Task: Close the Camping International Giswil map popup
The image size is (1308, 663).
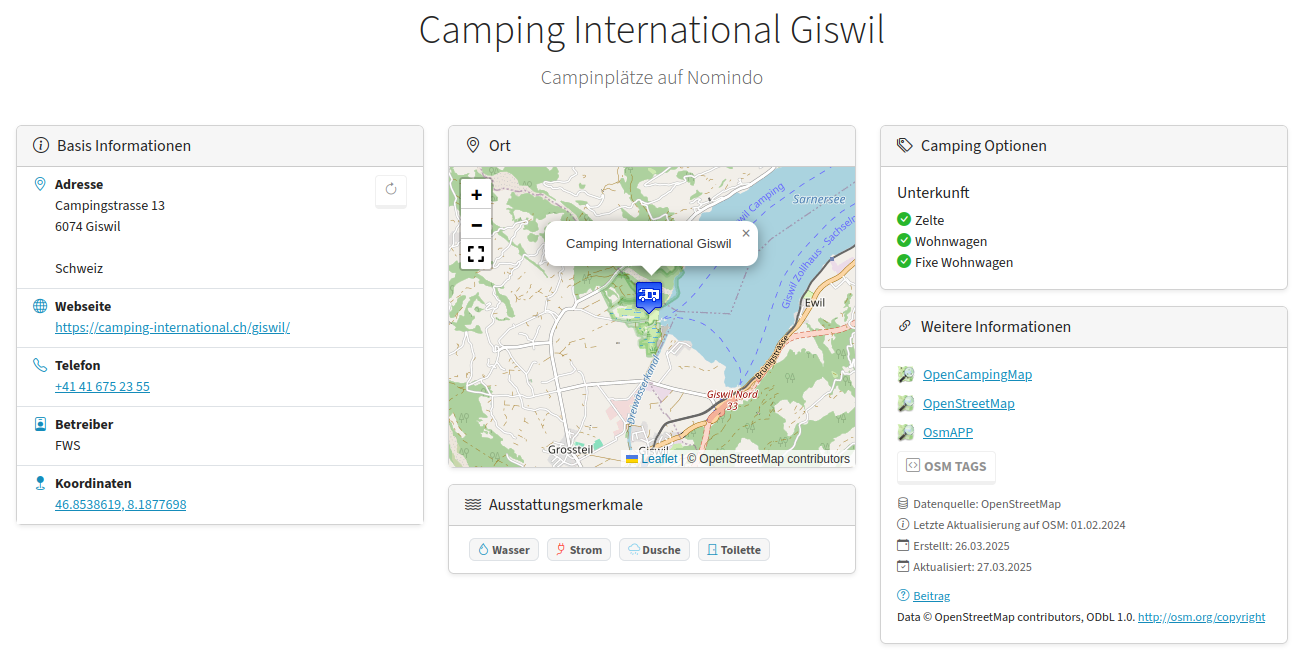Action: [745, 233]
